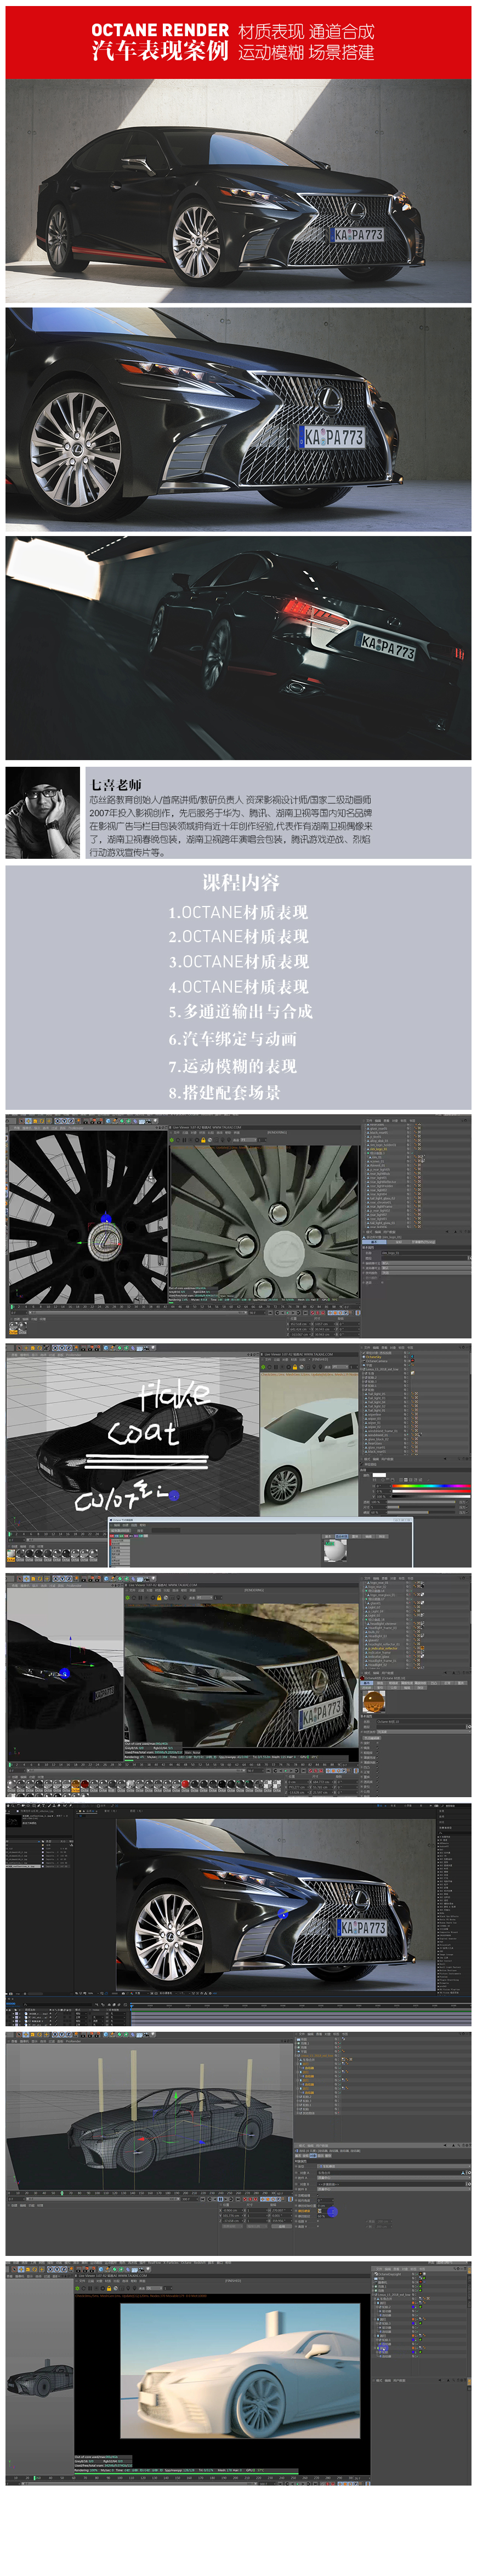This screenshot has height=2576, width=477.
Task: Select course item '8.搭建配套场景'
Action: point(224,1093)
